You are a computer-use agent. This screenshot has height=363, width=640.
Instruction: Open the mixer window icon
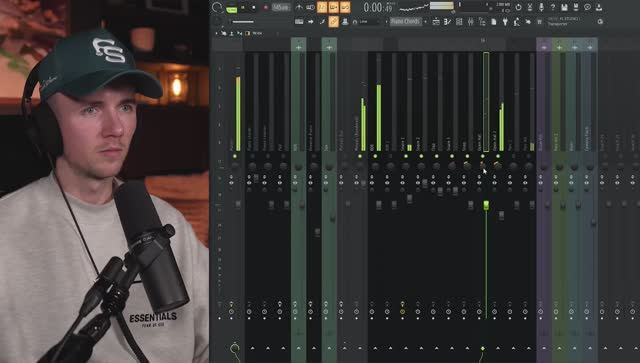pyautogui.click(x=470, y=22)
